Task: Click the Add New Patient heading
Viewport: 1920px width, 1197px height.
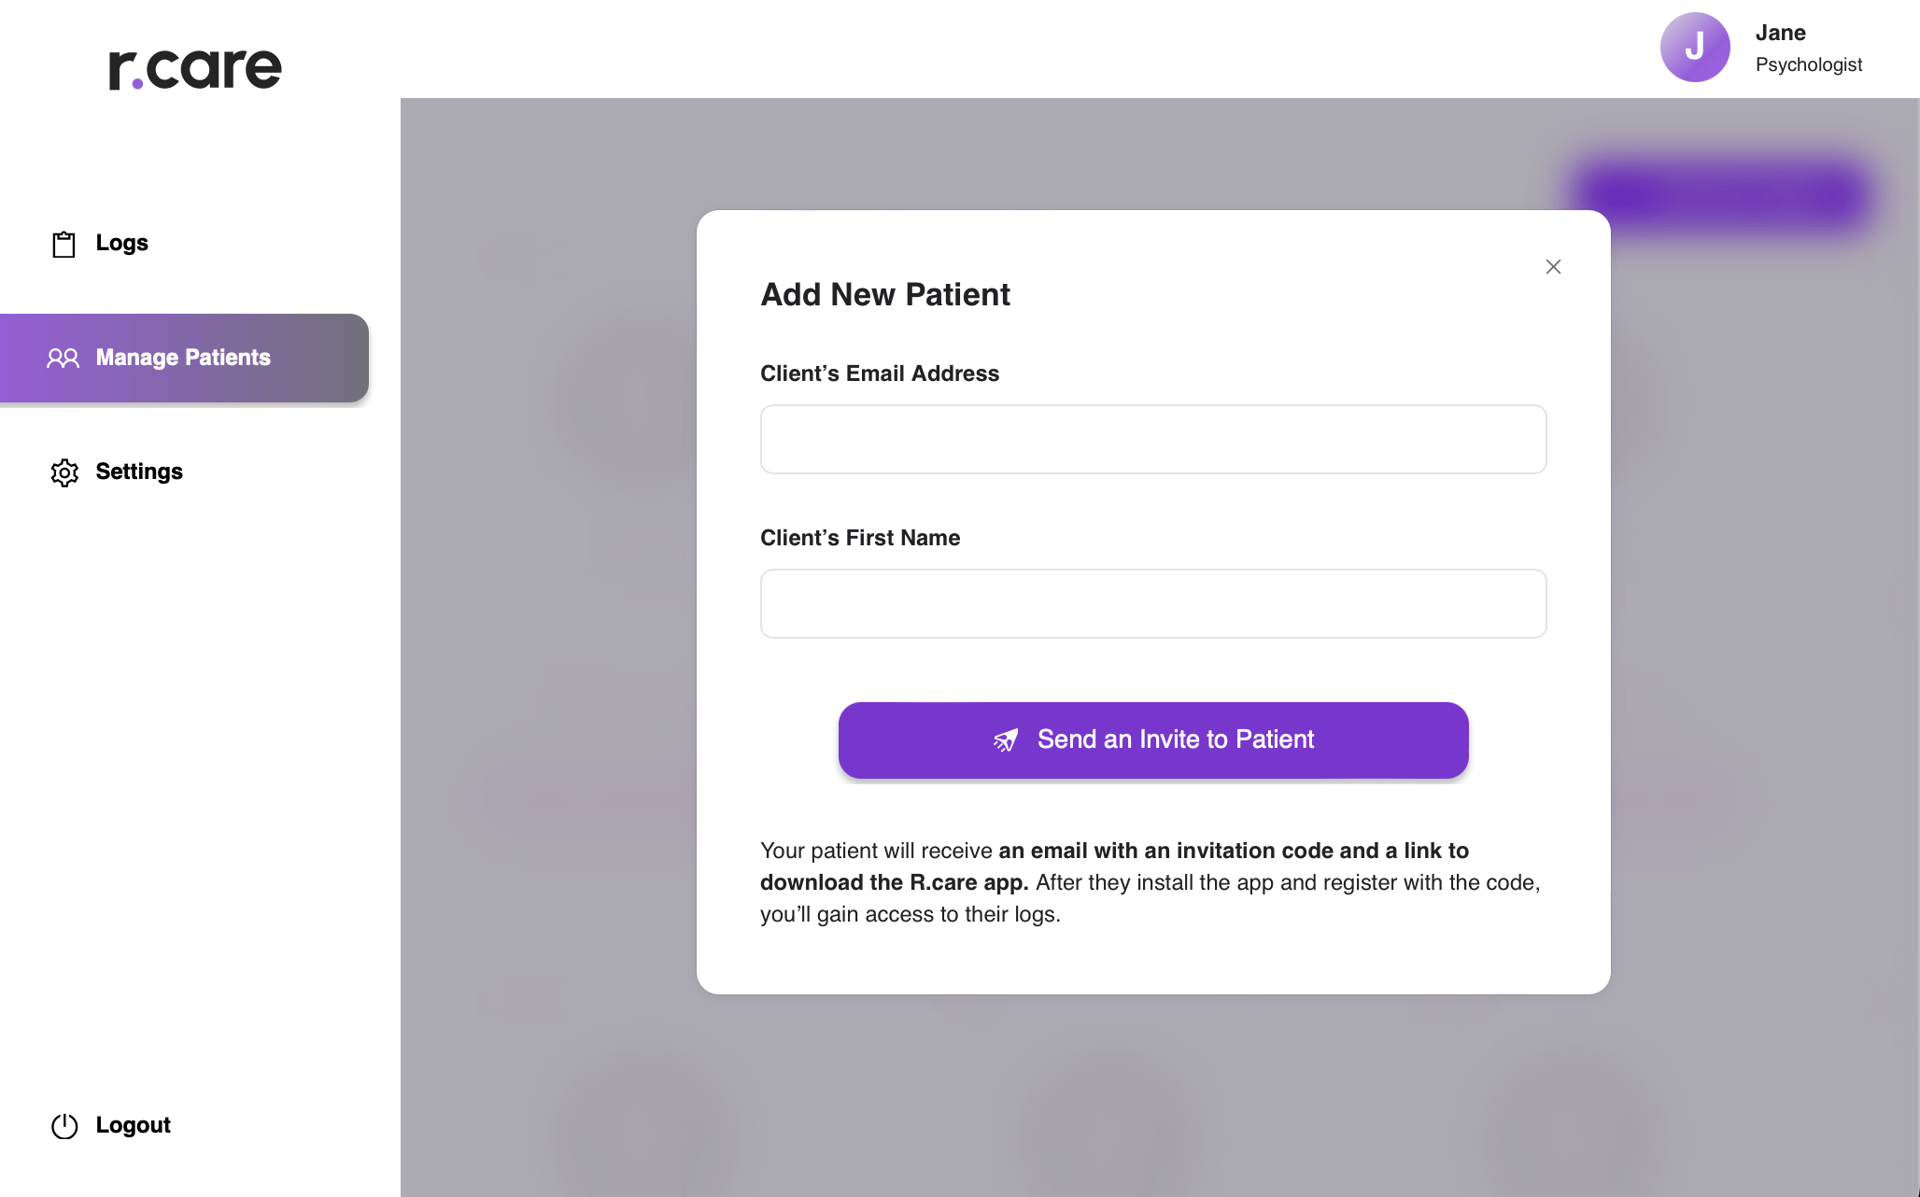Action: (x=885, y=295)
